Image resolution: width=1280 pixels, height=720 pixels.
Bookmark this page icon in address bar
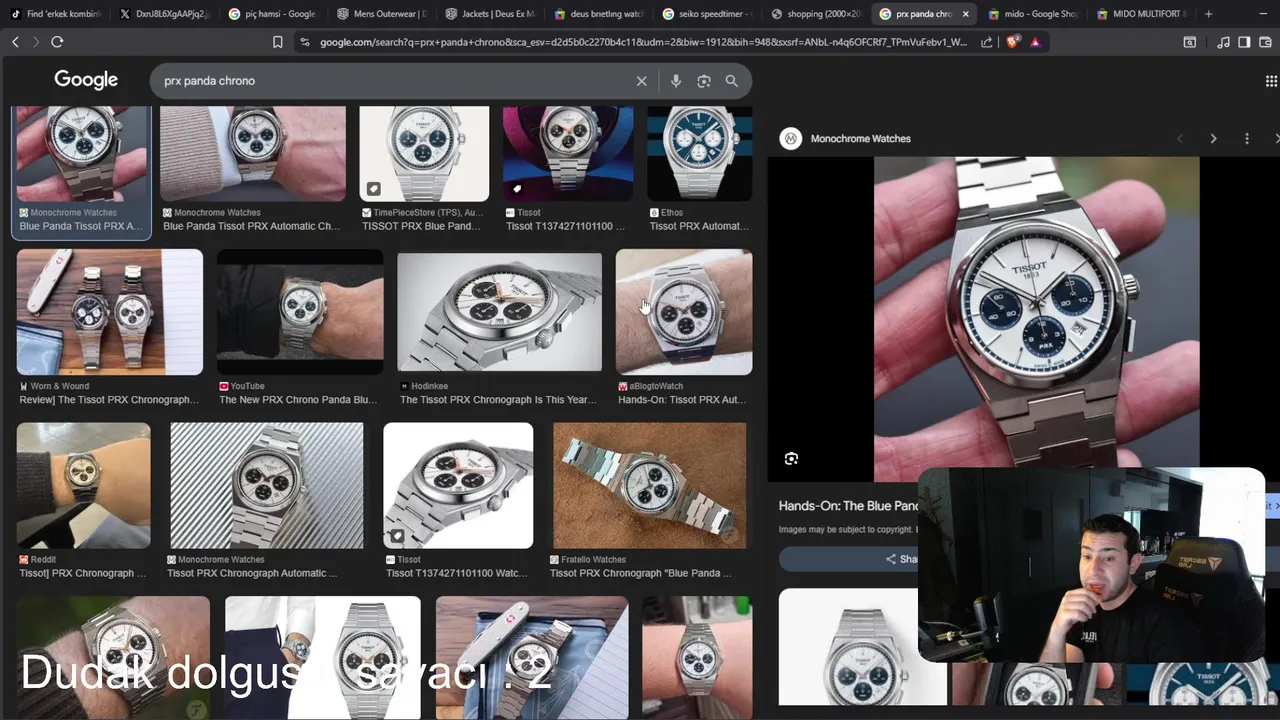point(278,42)
